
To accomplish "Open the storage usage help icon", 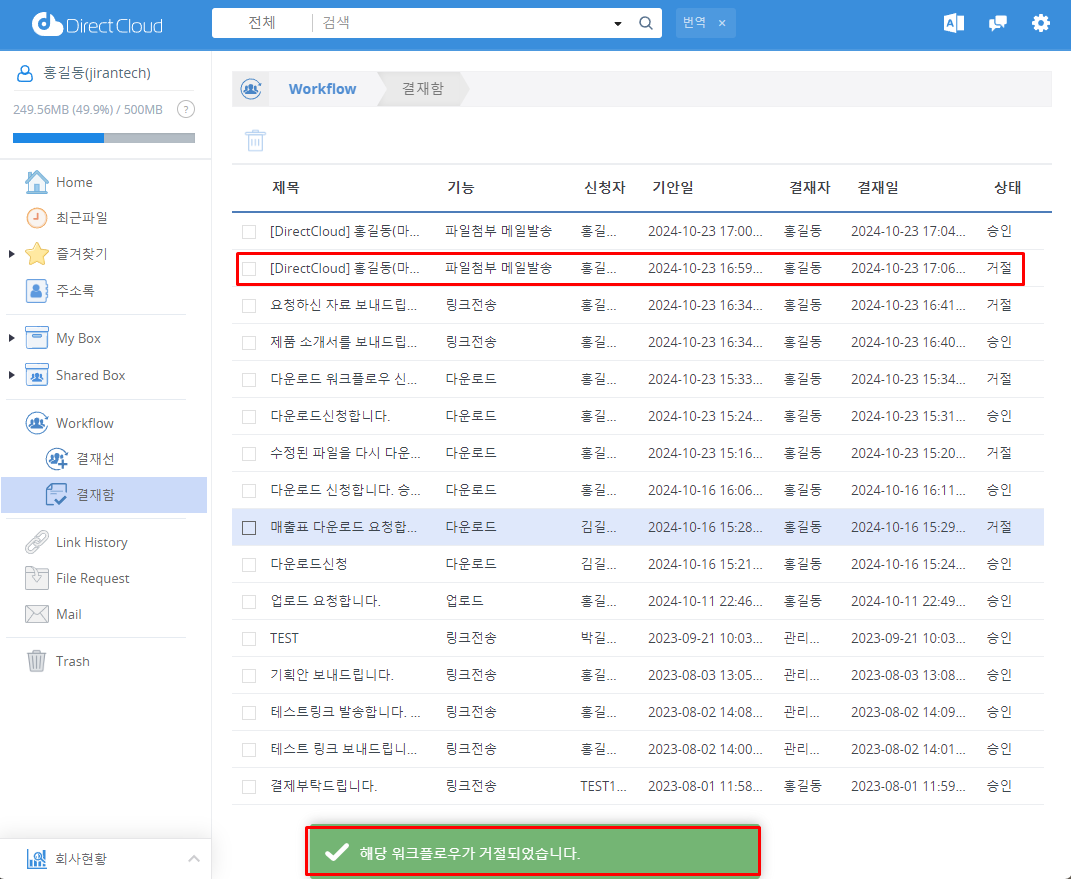I will pyautogui.click(x=185, y=110).
